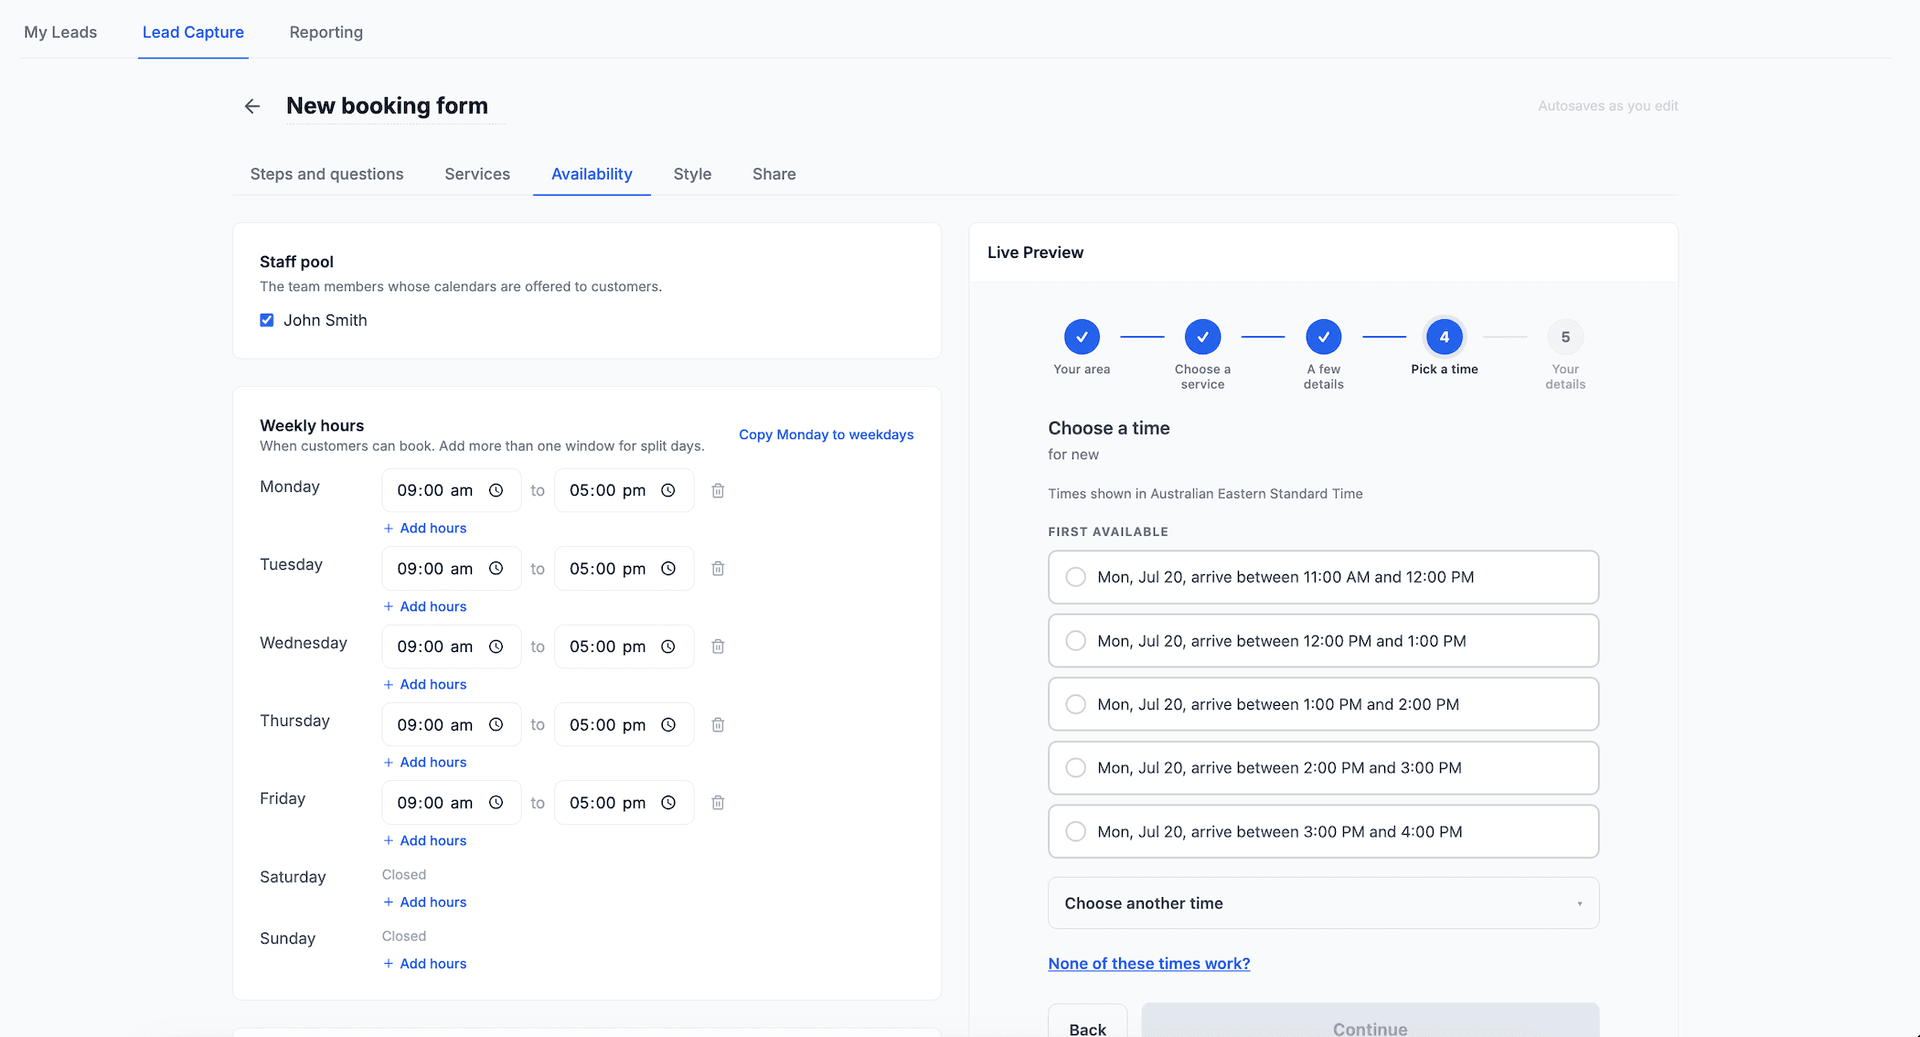Switch to the Style tab
The height and width of the screenshot is (1037, 1920).
[x=692, y=174]
